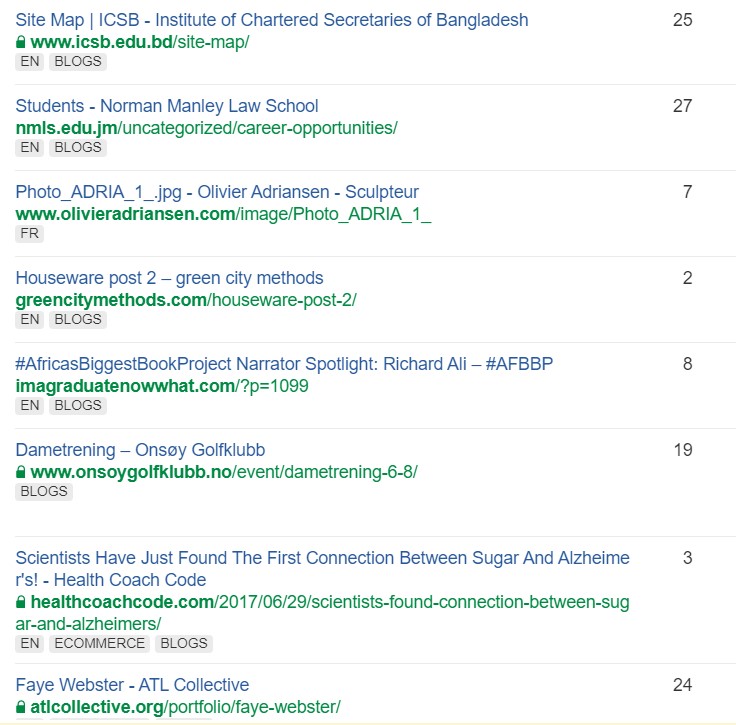
Task: Click the lock icon beside www.icsb.edu.bd
Action: [x=20, y=42]
